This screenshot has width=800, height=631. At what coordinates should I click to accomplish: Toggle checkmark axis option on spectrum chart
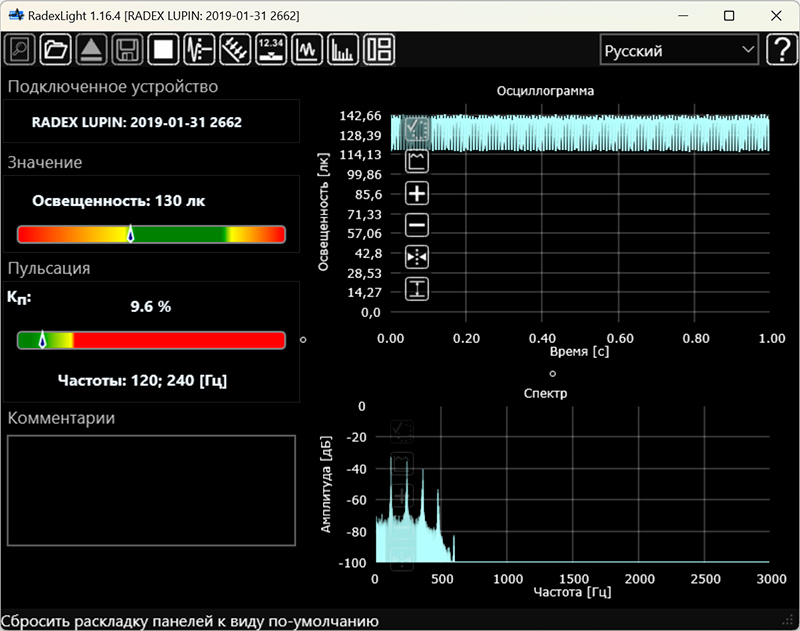coord(402,431)
